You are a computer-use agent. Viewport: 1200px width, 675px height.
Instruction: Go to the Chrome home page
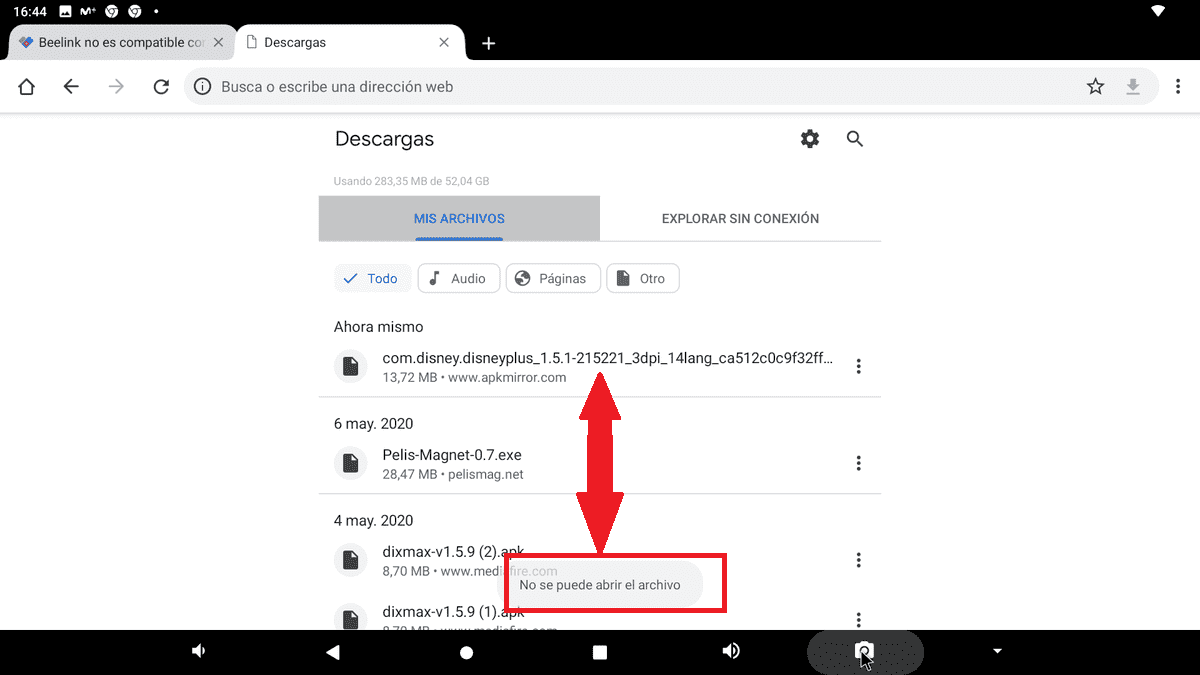pyautogui.click(x=27, y=87)
